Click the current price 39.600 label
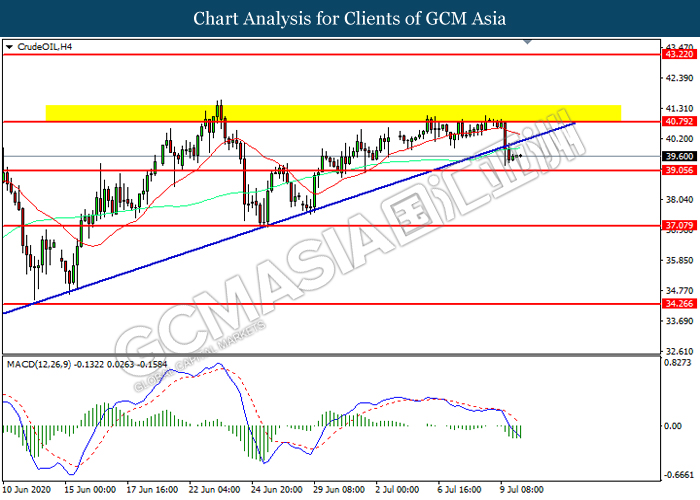This screenshot has width=700, height=500. (679, 156)
